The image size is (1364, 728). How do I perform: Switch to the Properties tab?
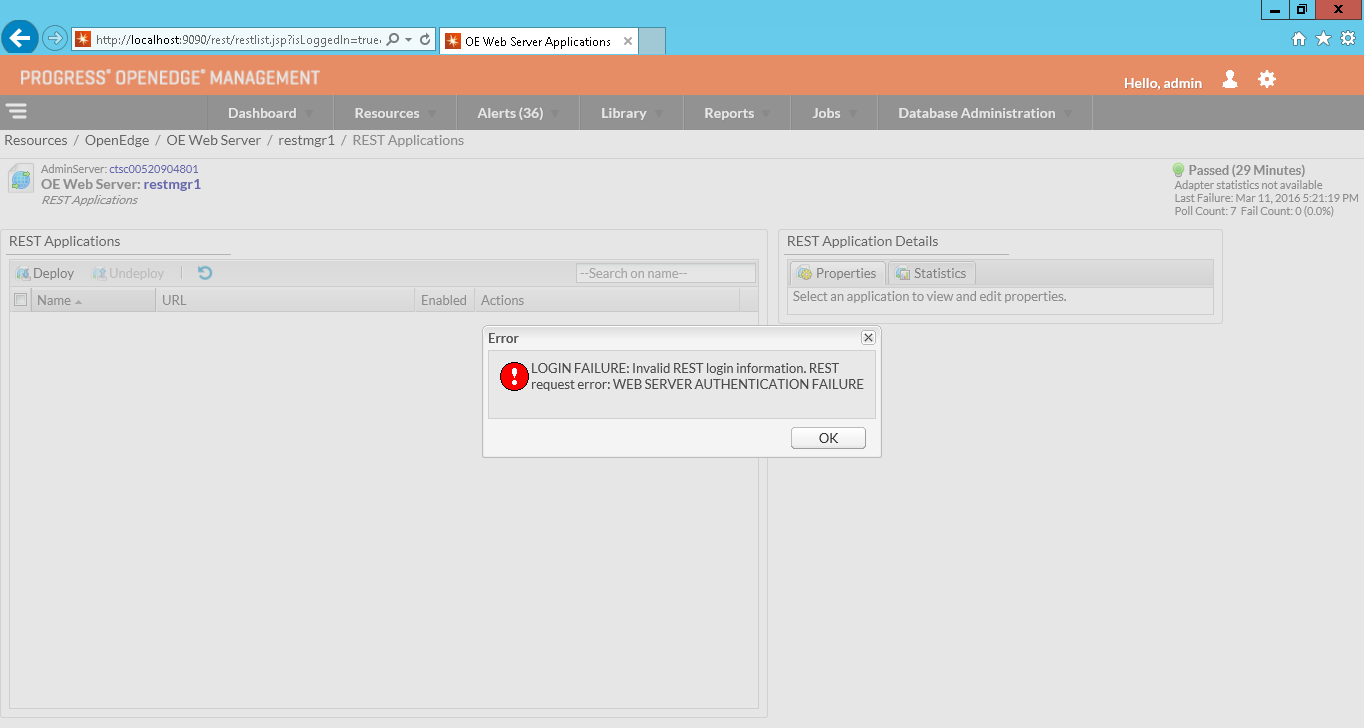837,273
